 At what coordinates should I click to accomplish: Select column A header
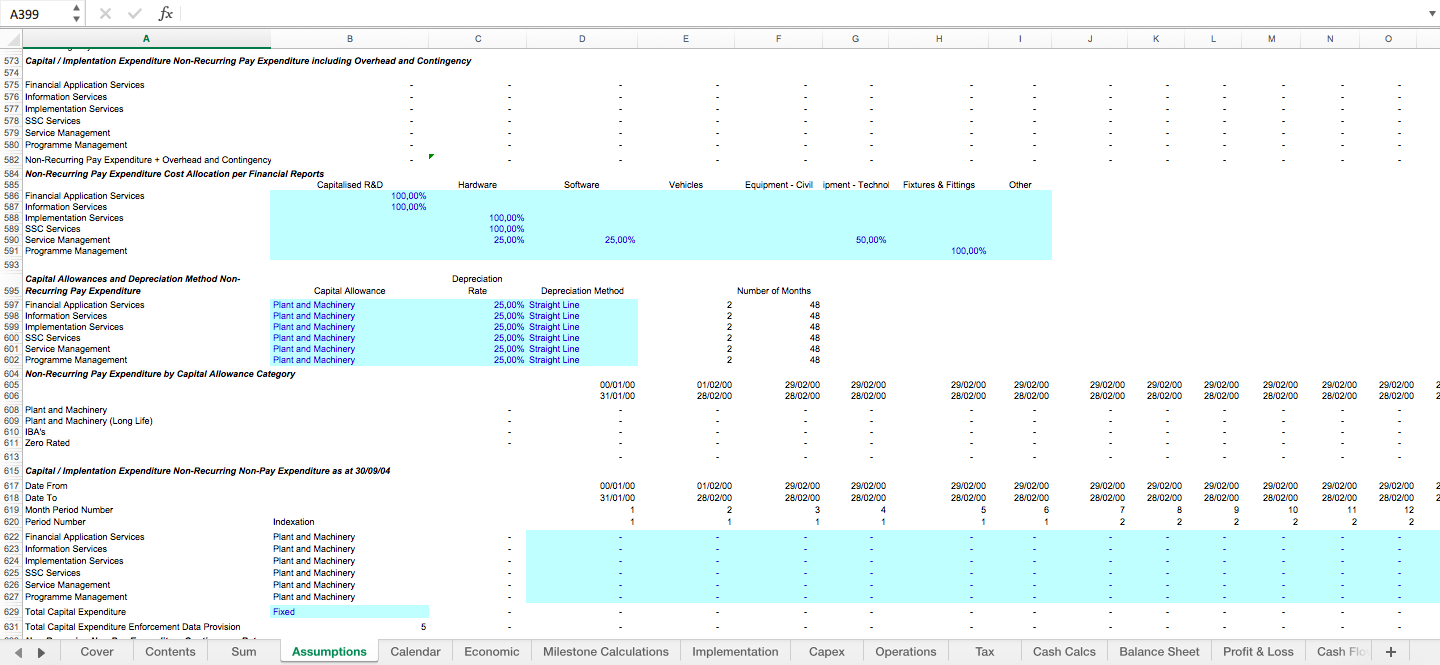(x=146, y=39)
